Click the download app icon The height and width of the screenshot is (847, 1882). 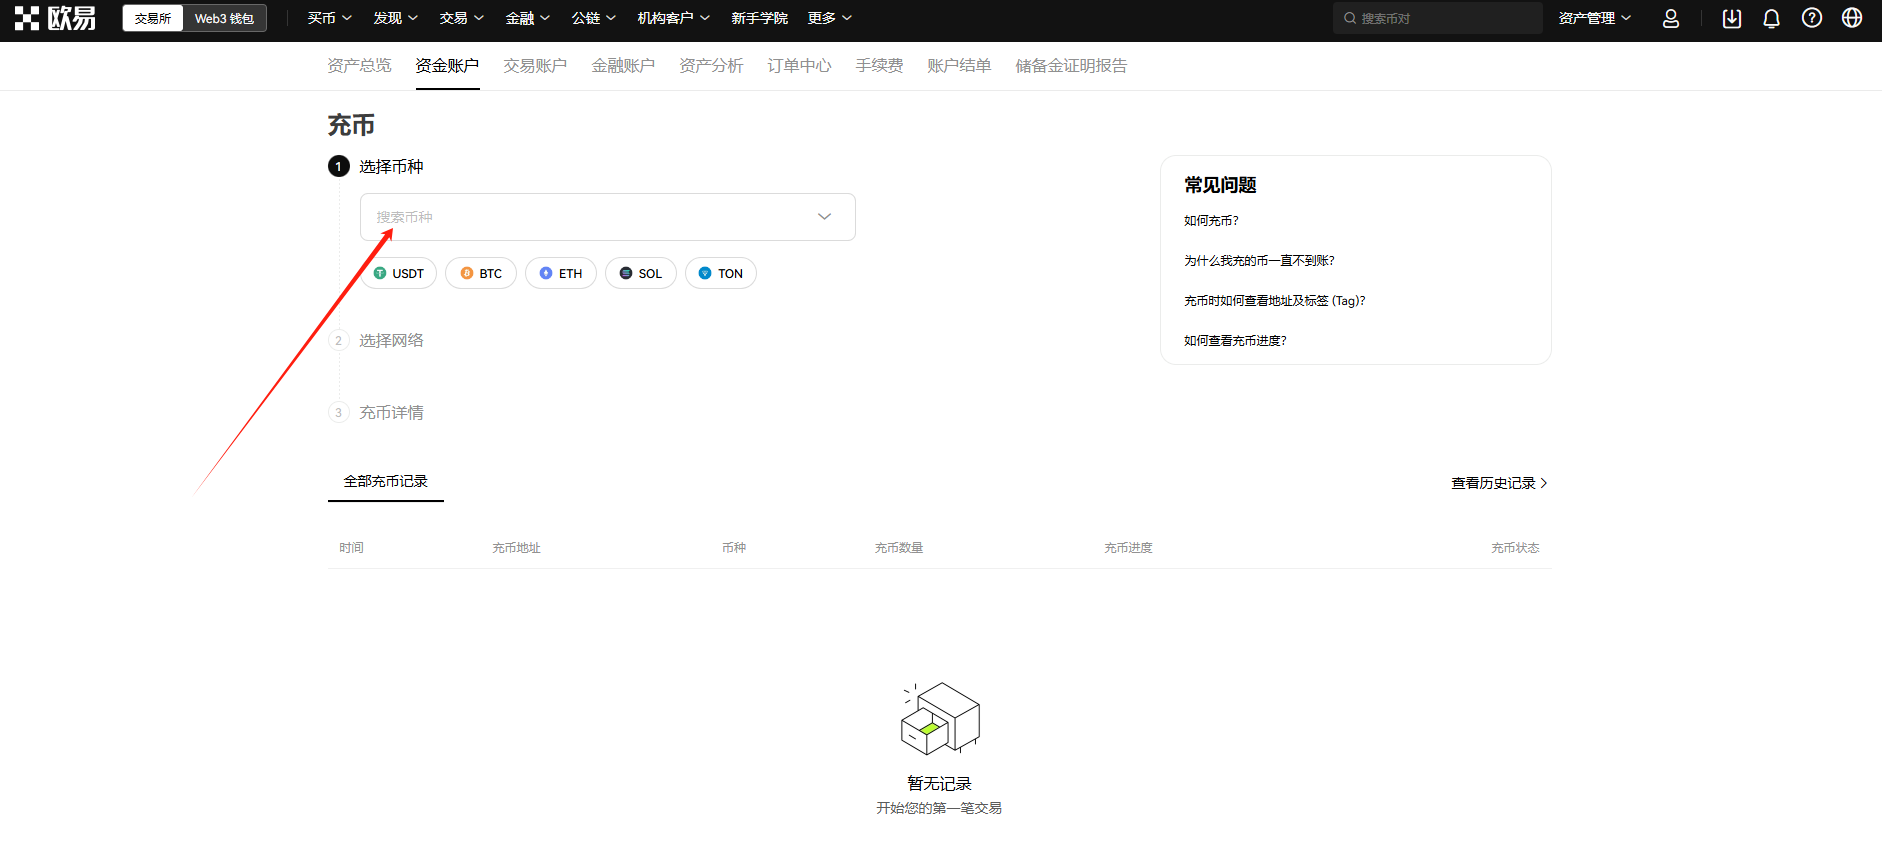click(x=1731, y=18)
